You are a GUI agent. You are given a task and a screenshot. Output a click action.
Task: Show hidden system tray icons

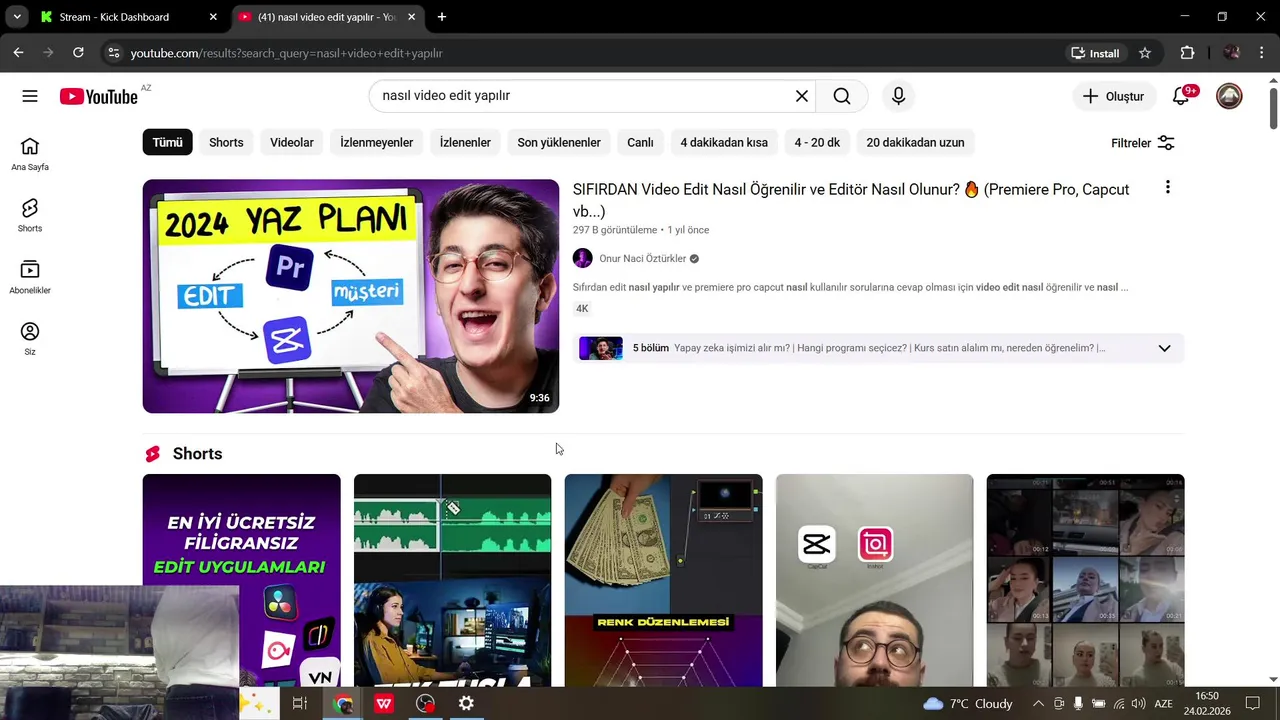click(1037, 704)
